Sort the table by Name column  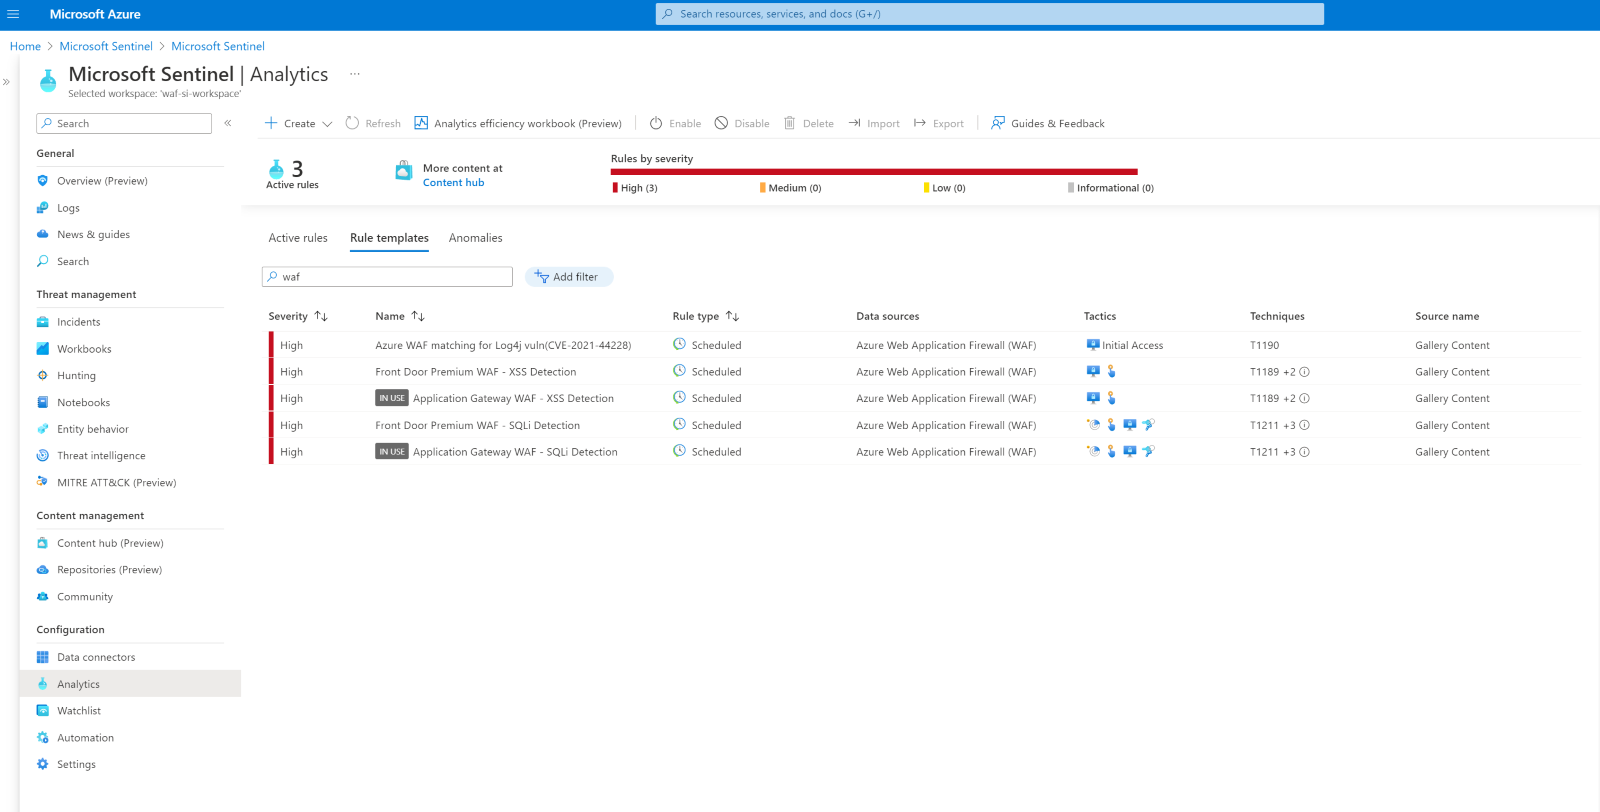[400, 316]
